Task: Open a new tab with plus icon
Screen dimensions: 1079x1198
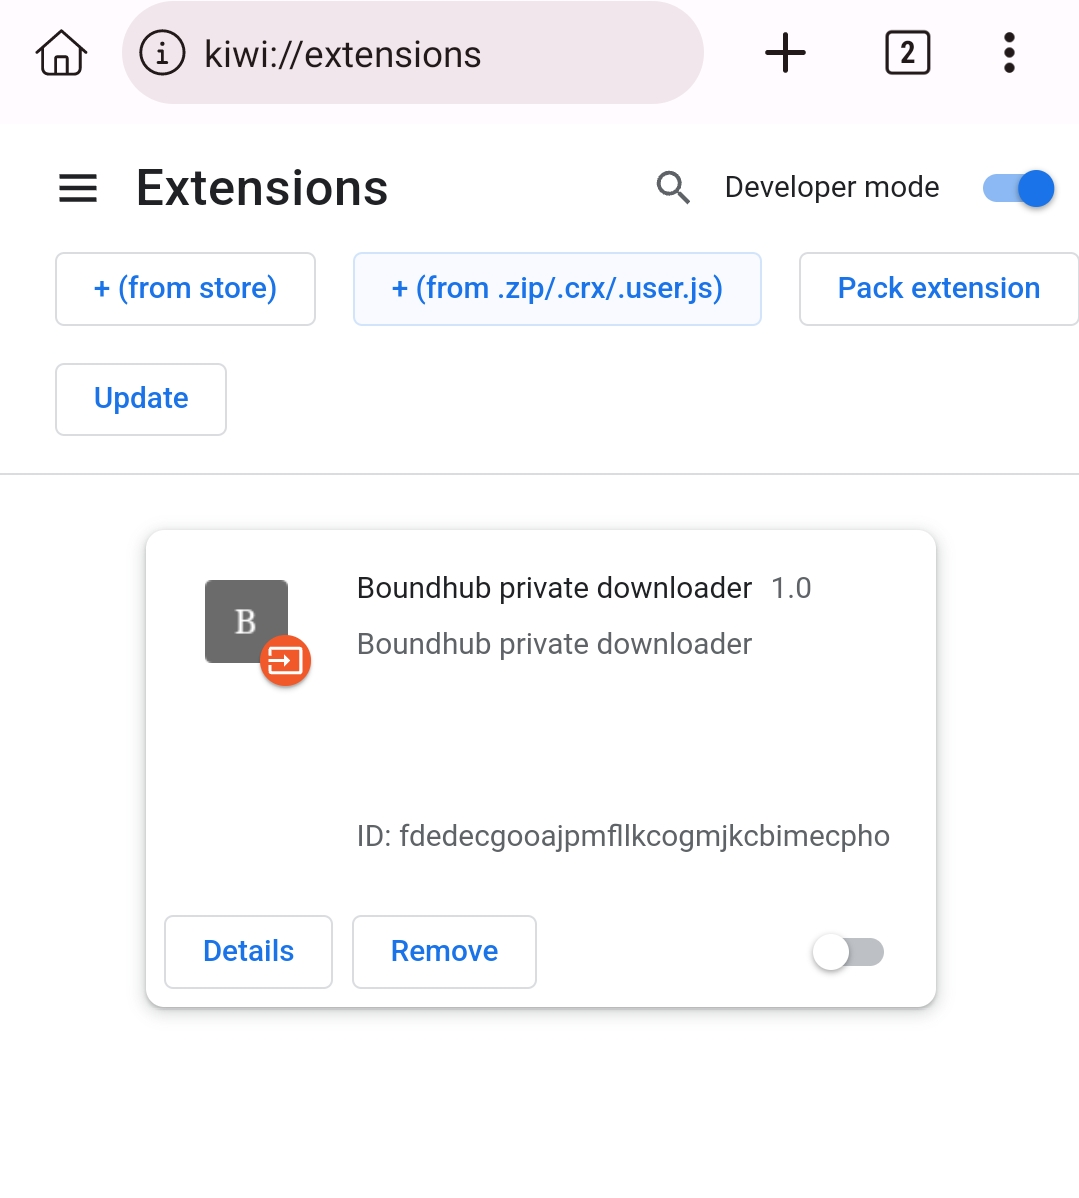Action: click(785, 53)
